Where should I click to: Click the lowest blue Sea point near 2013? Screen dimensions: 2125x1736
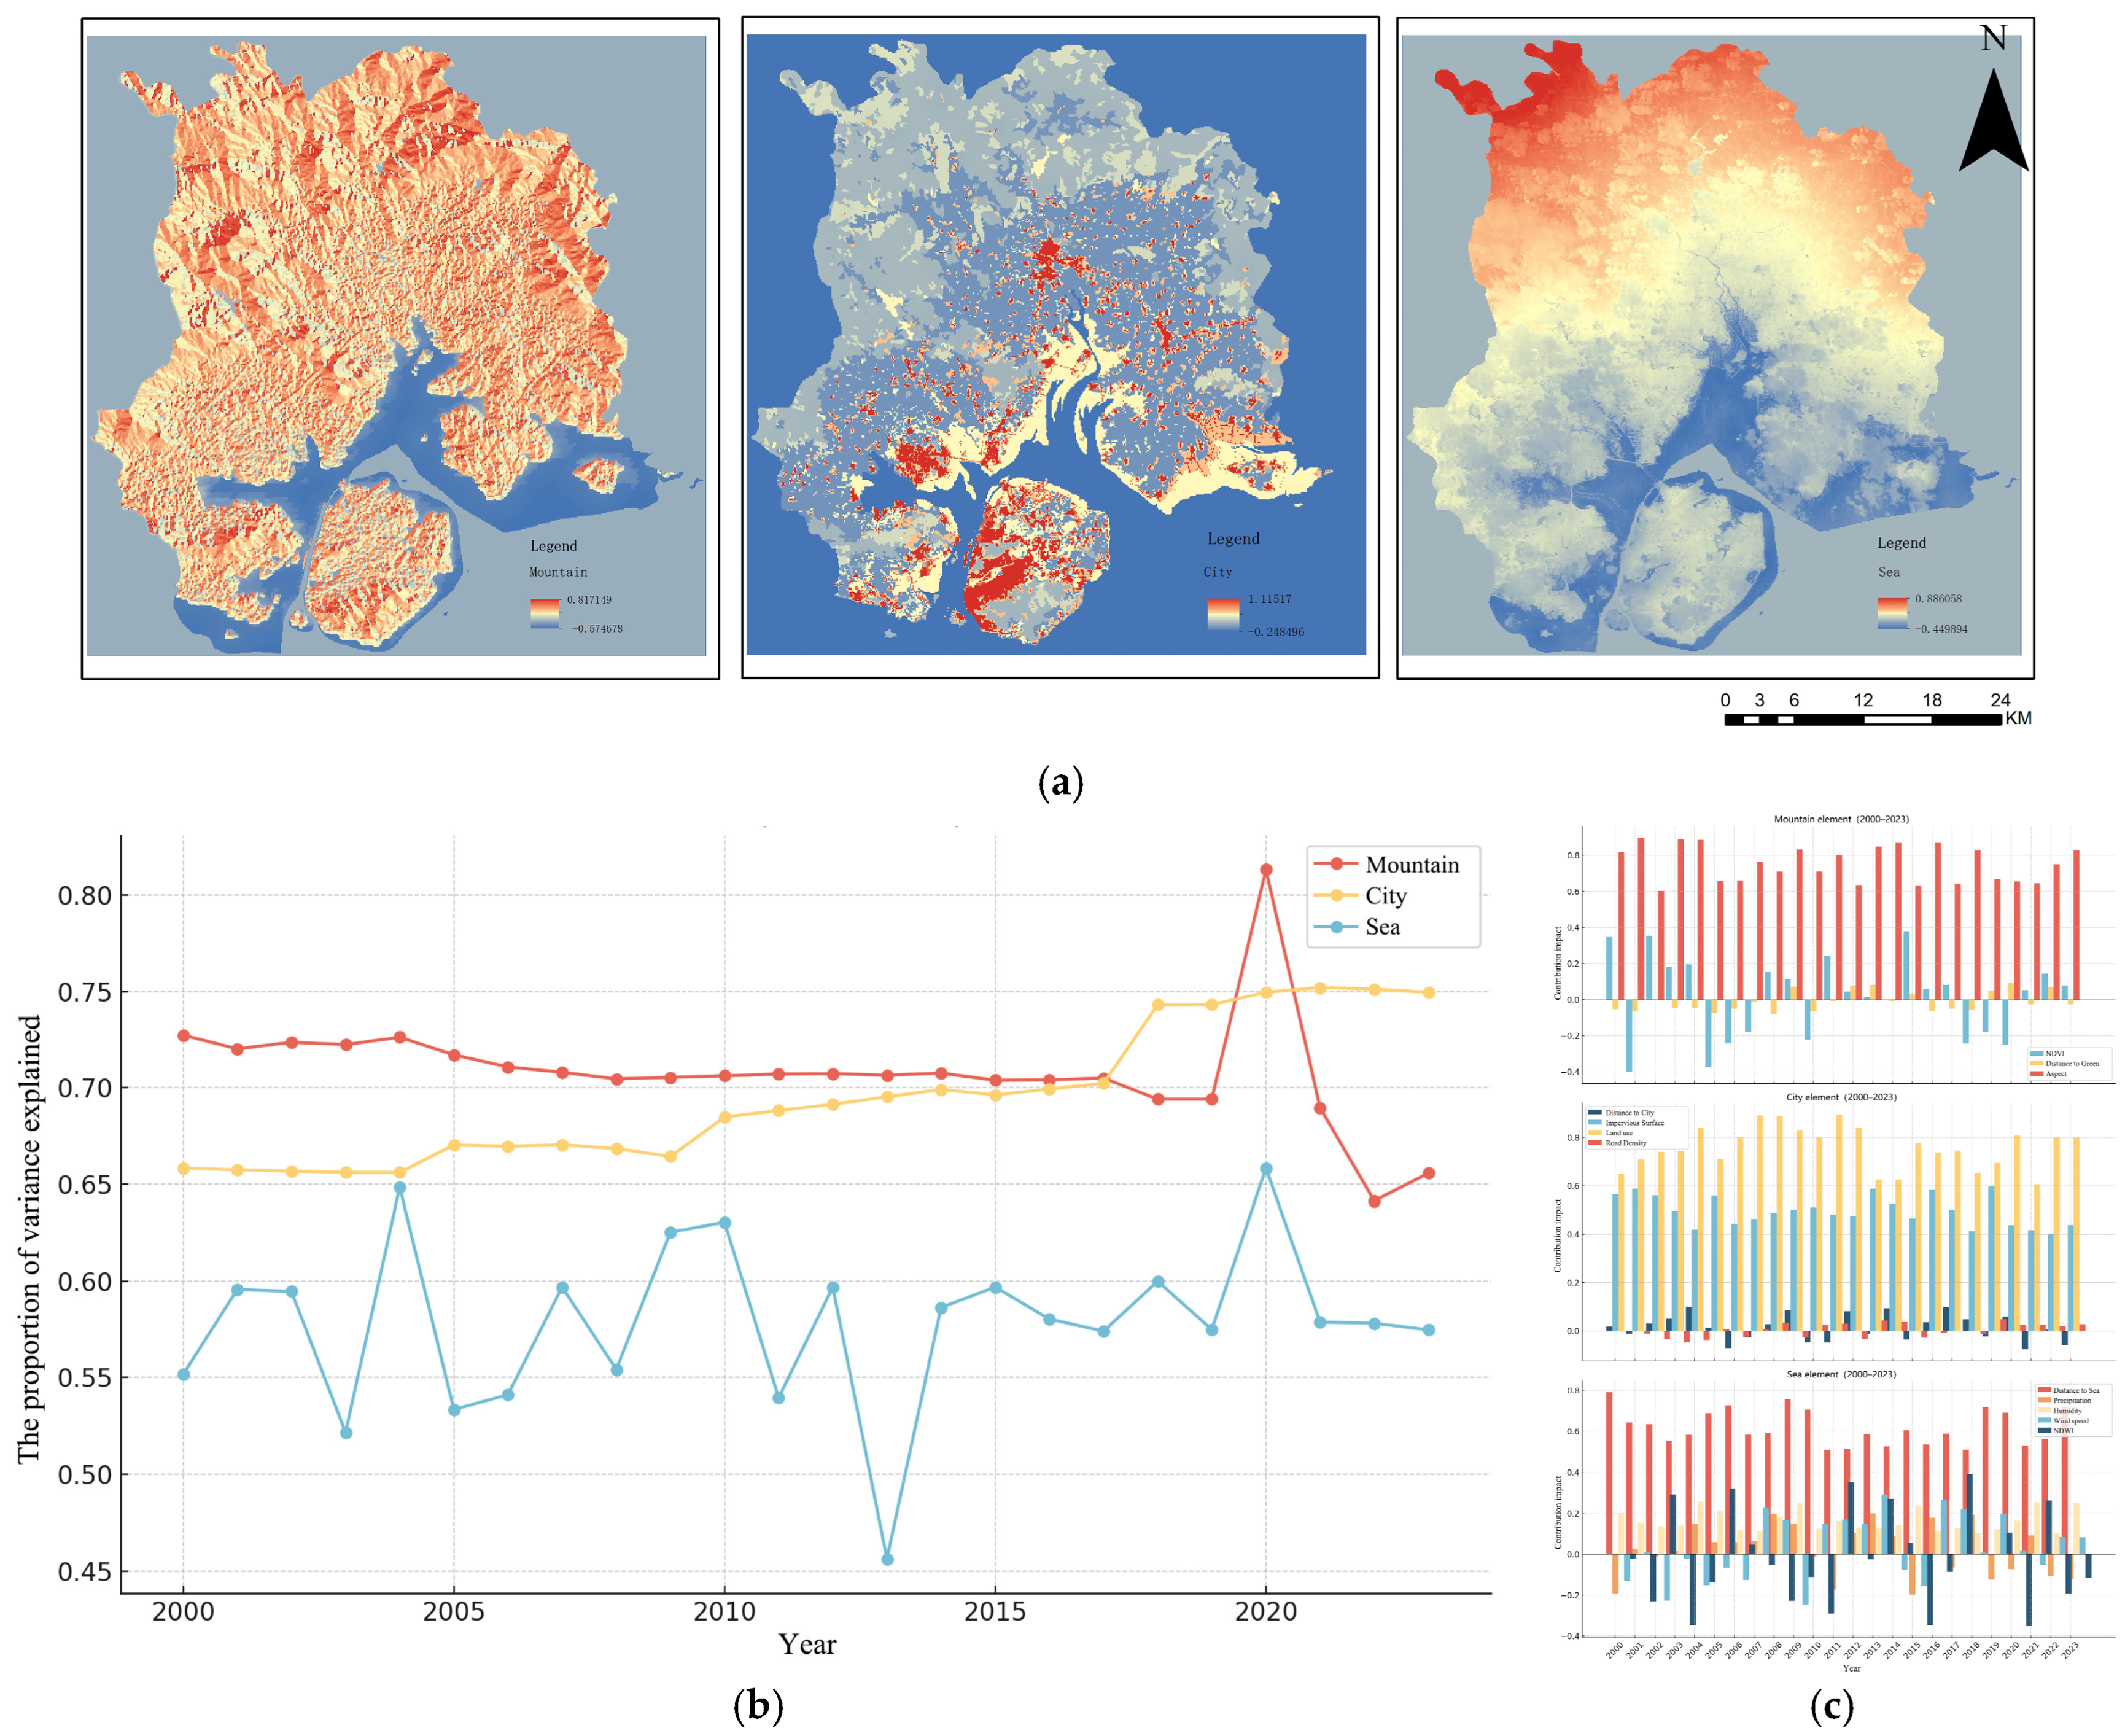pyautogui.click(x=887, y=1559)
